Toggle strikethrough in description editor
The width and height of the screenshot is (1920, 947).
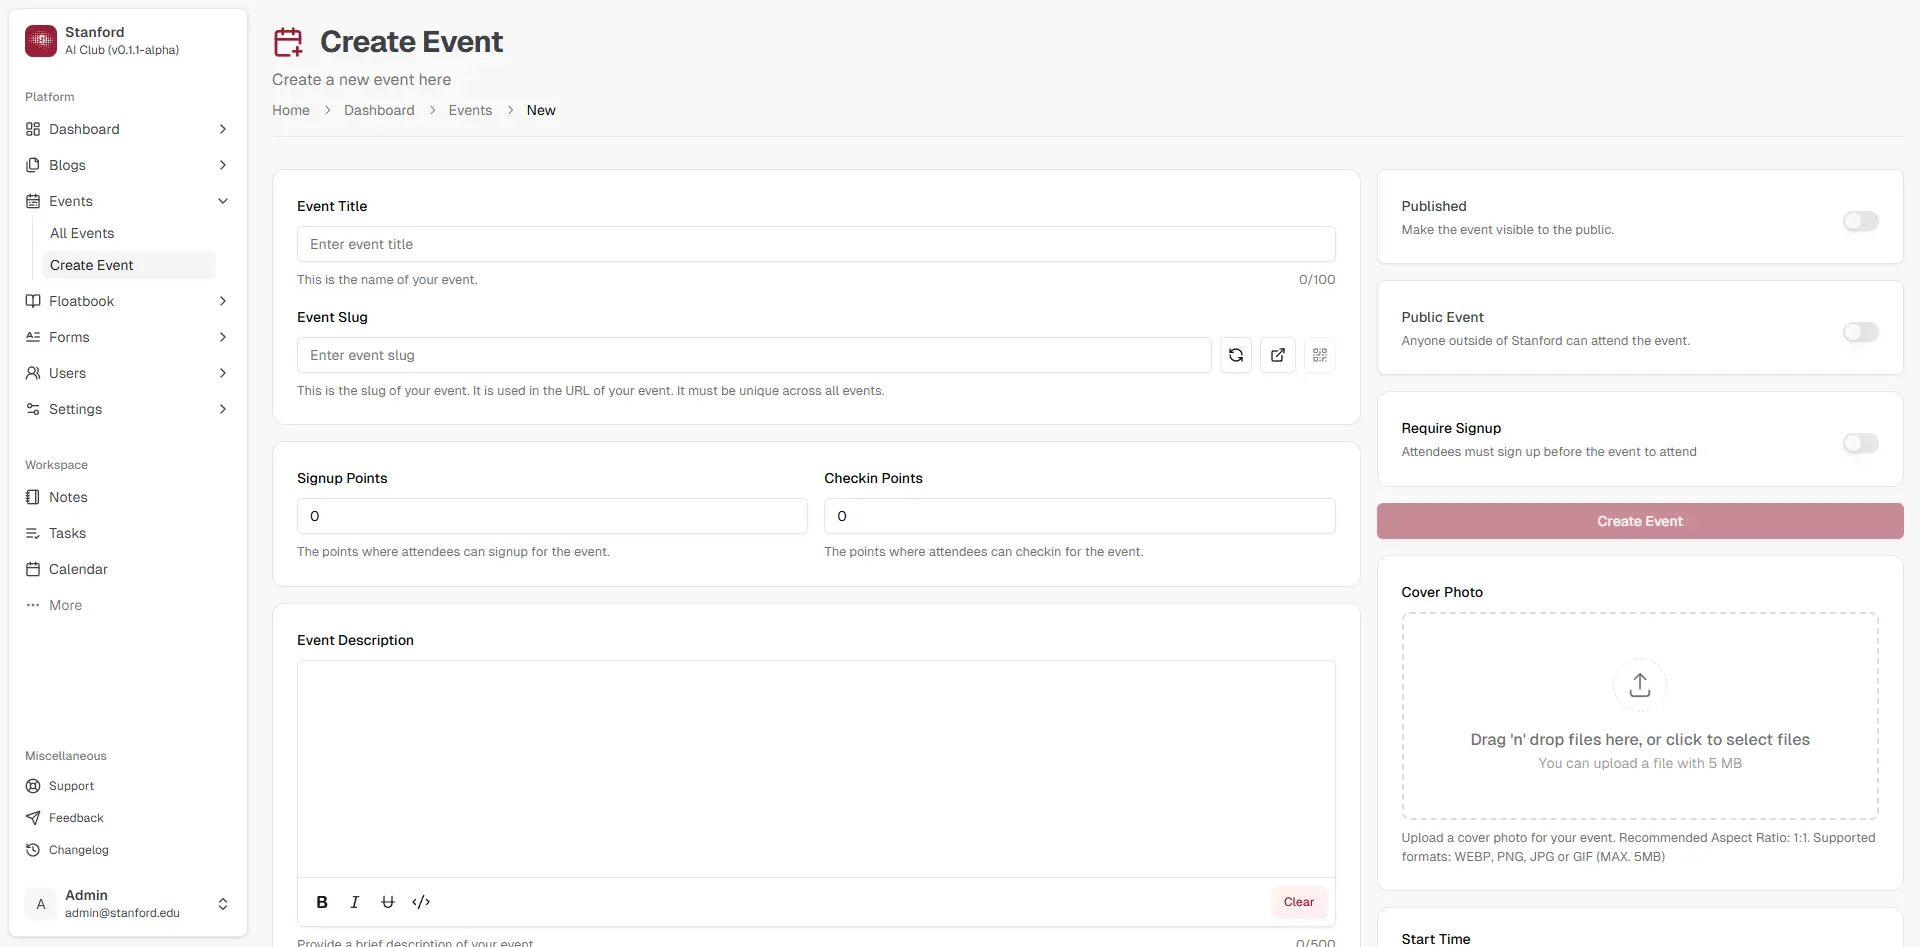click(x=388, y=902)
